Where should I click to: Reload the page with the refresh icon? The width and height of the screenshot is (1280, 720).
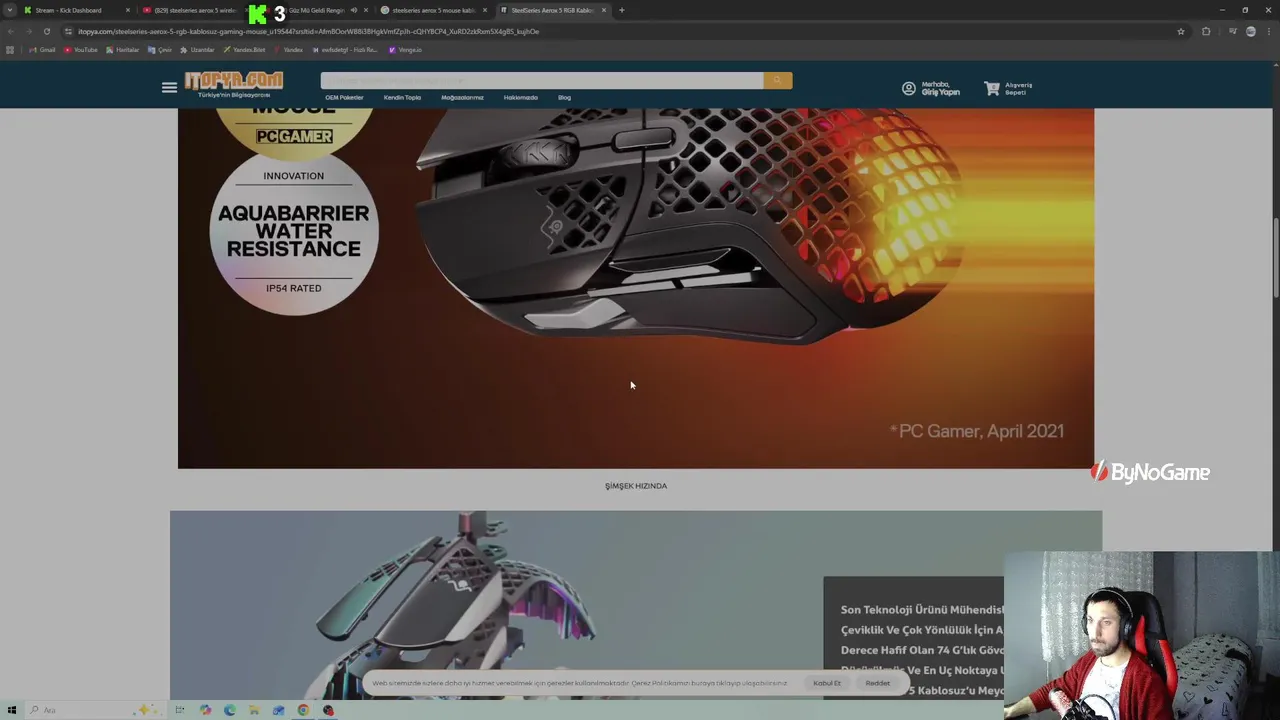46,31
